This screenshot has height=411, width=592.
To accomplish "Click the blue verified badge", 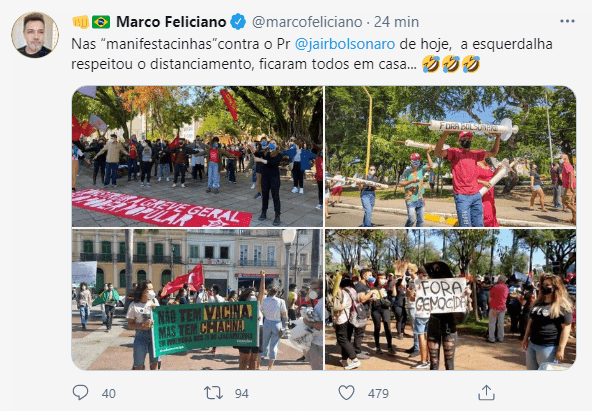I will (x=238, y=22).
